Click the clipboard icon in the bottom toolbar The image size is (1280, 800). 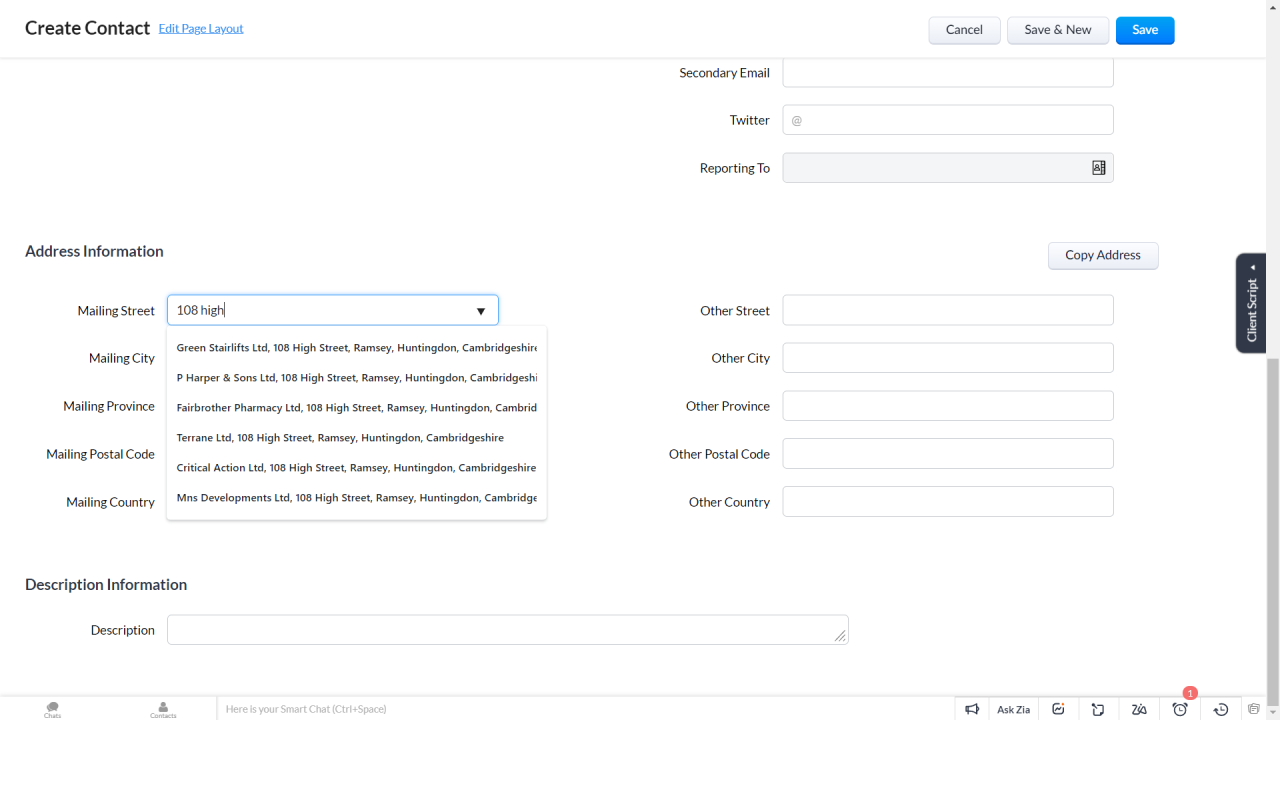[x=1254, y=708]
